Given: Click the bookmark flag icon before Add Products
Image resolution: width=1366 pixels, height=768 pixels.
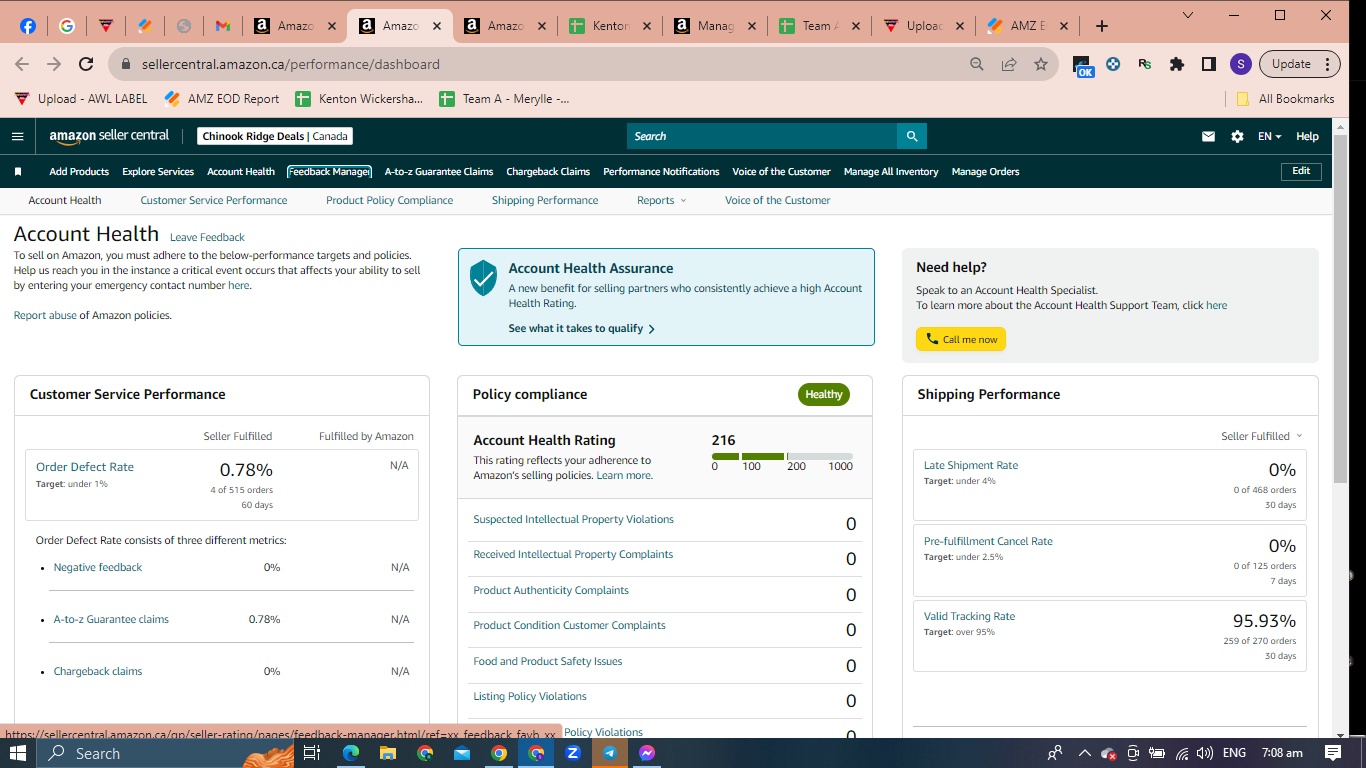Looking at the screenshot, I should (18, 172).
